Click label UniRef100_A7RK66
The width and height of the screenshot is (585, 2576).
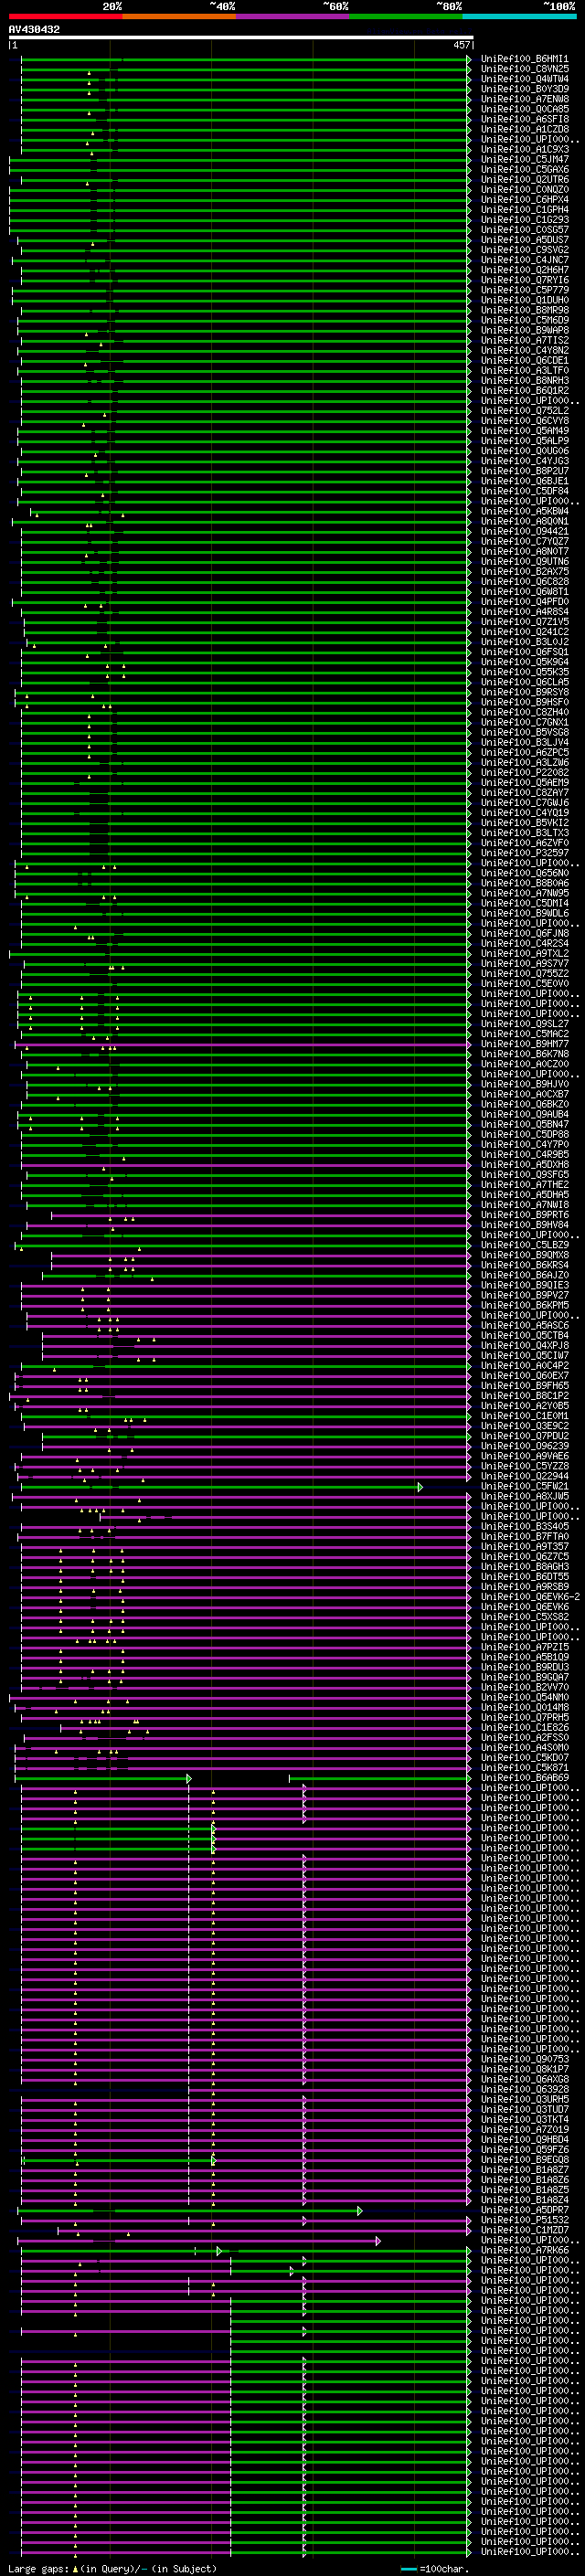pos(525,2250)
